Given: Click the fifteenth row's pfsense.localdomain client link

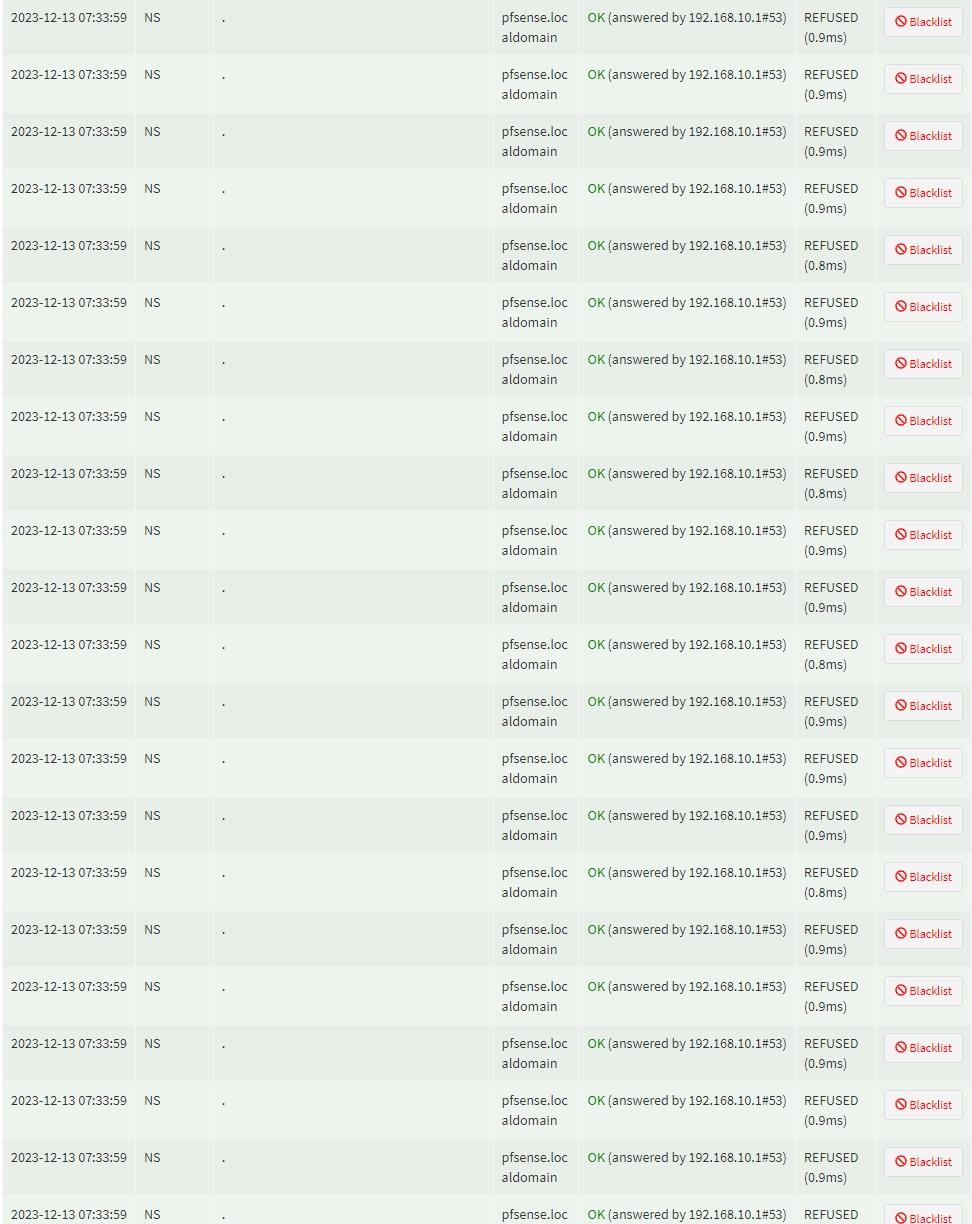Looking at the screenshot, I should pyautogui.click(x=534, y=825).
